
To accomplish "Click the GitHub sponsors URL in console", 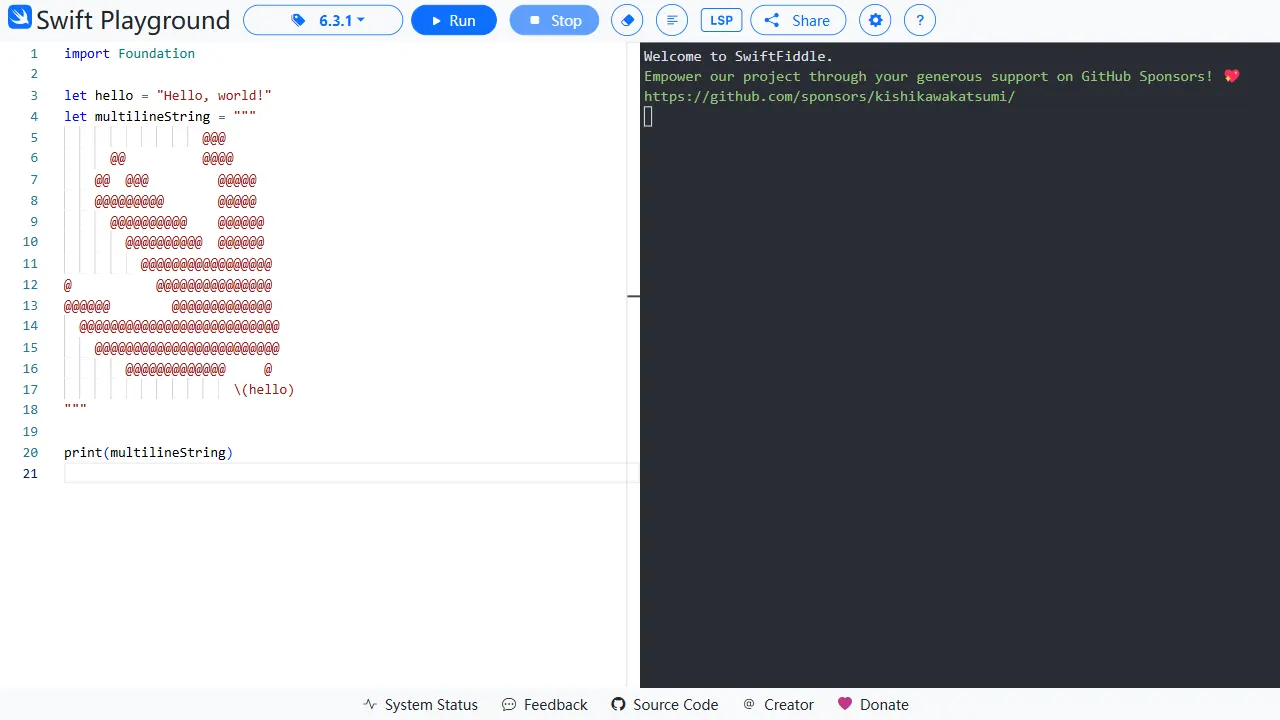I will (829, 97).
